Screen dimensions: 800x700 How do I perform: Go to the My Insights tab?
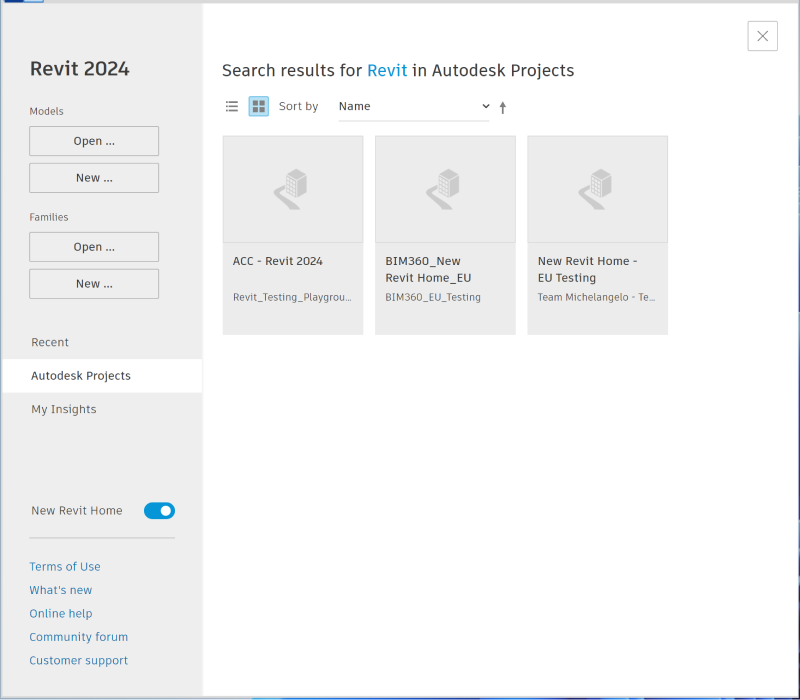pyautogui.click(x=64, y=409)
